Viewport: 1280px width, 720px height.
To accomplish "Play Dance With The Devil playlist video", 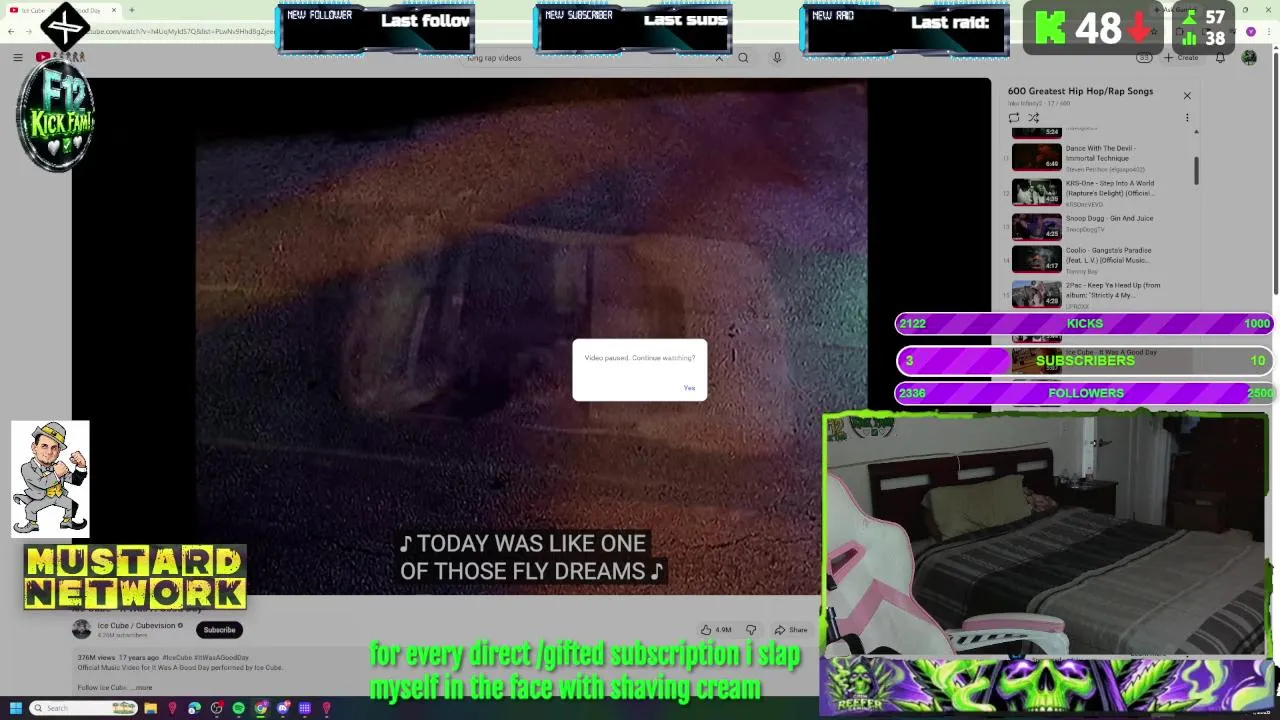I will tap(1036, 158).
